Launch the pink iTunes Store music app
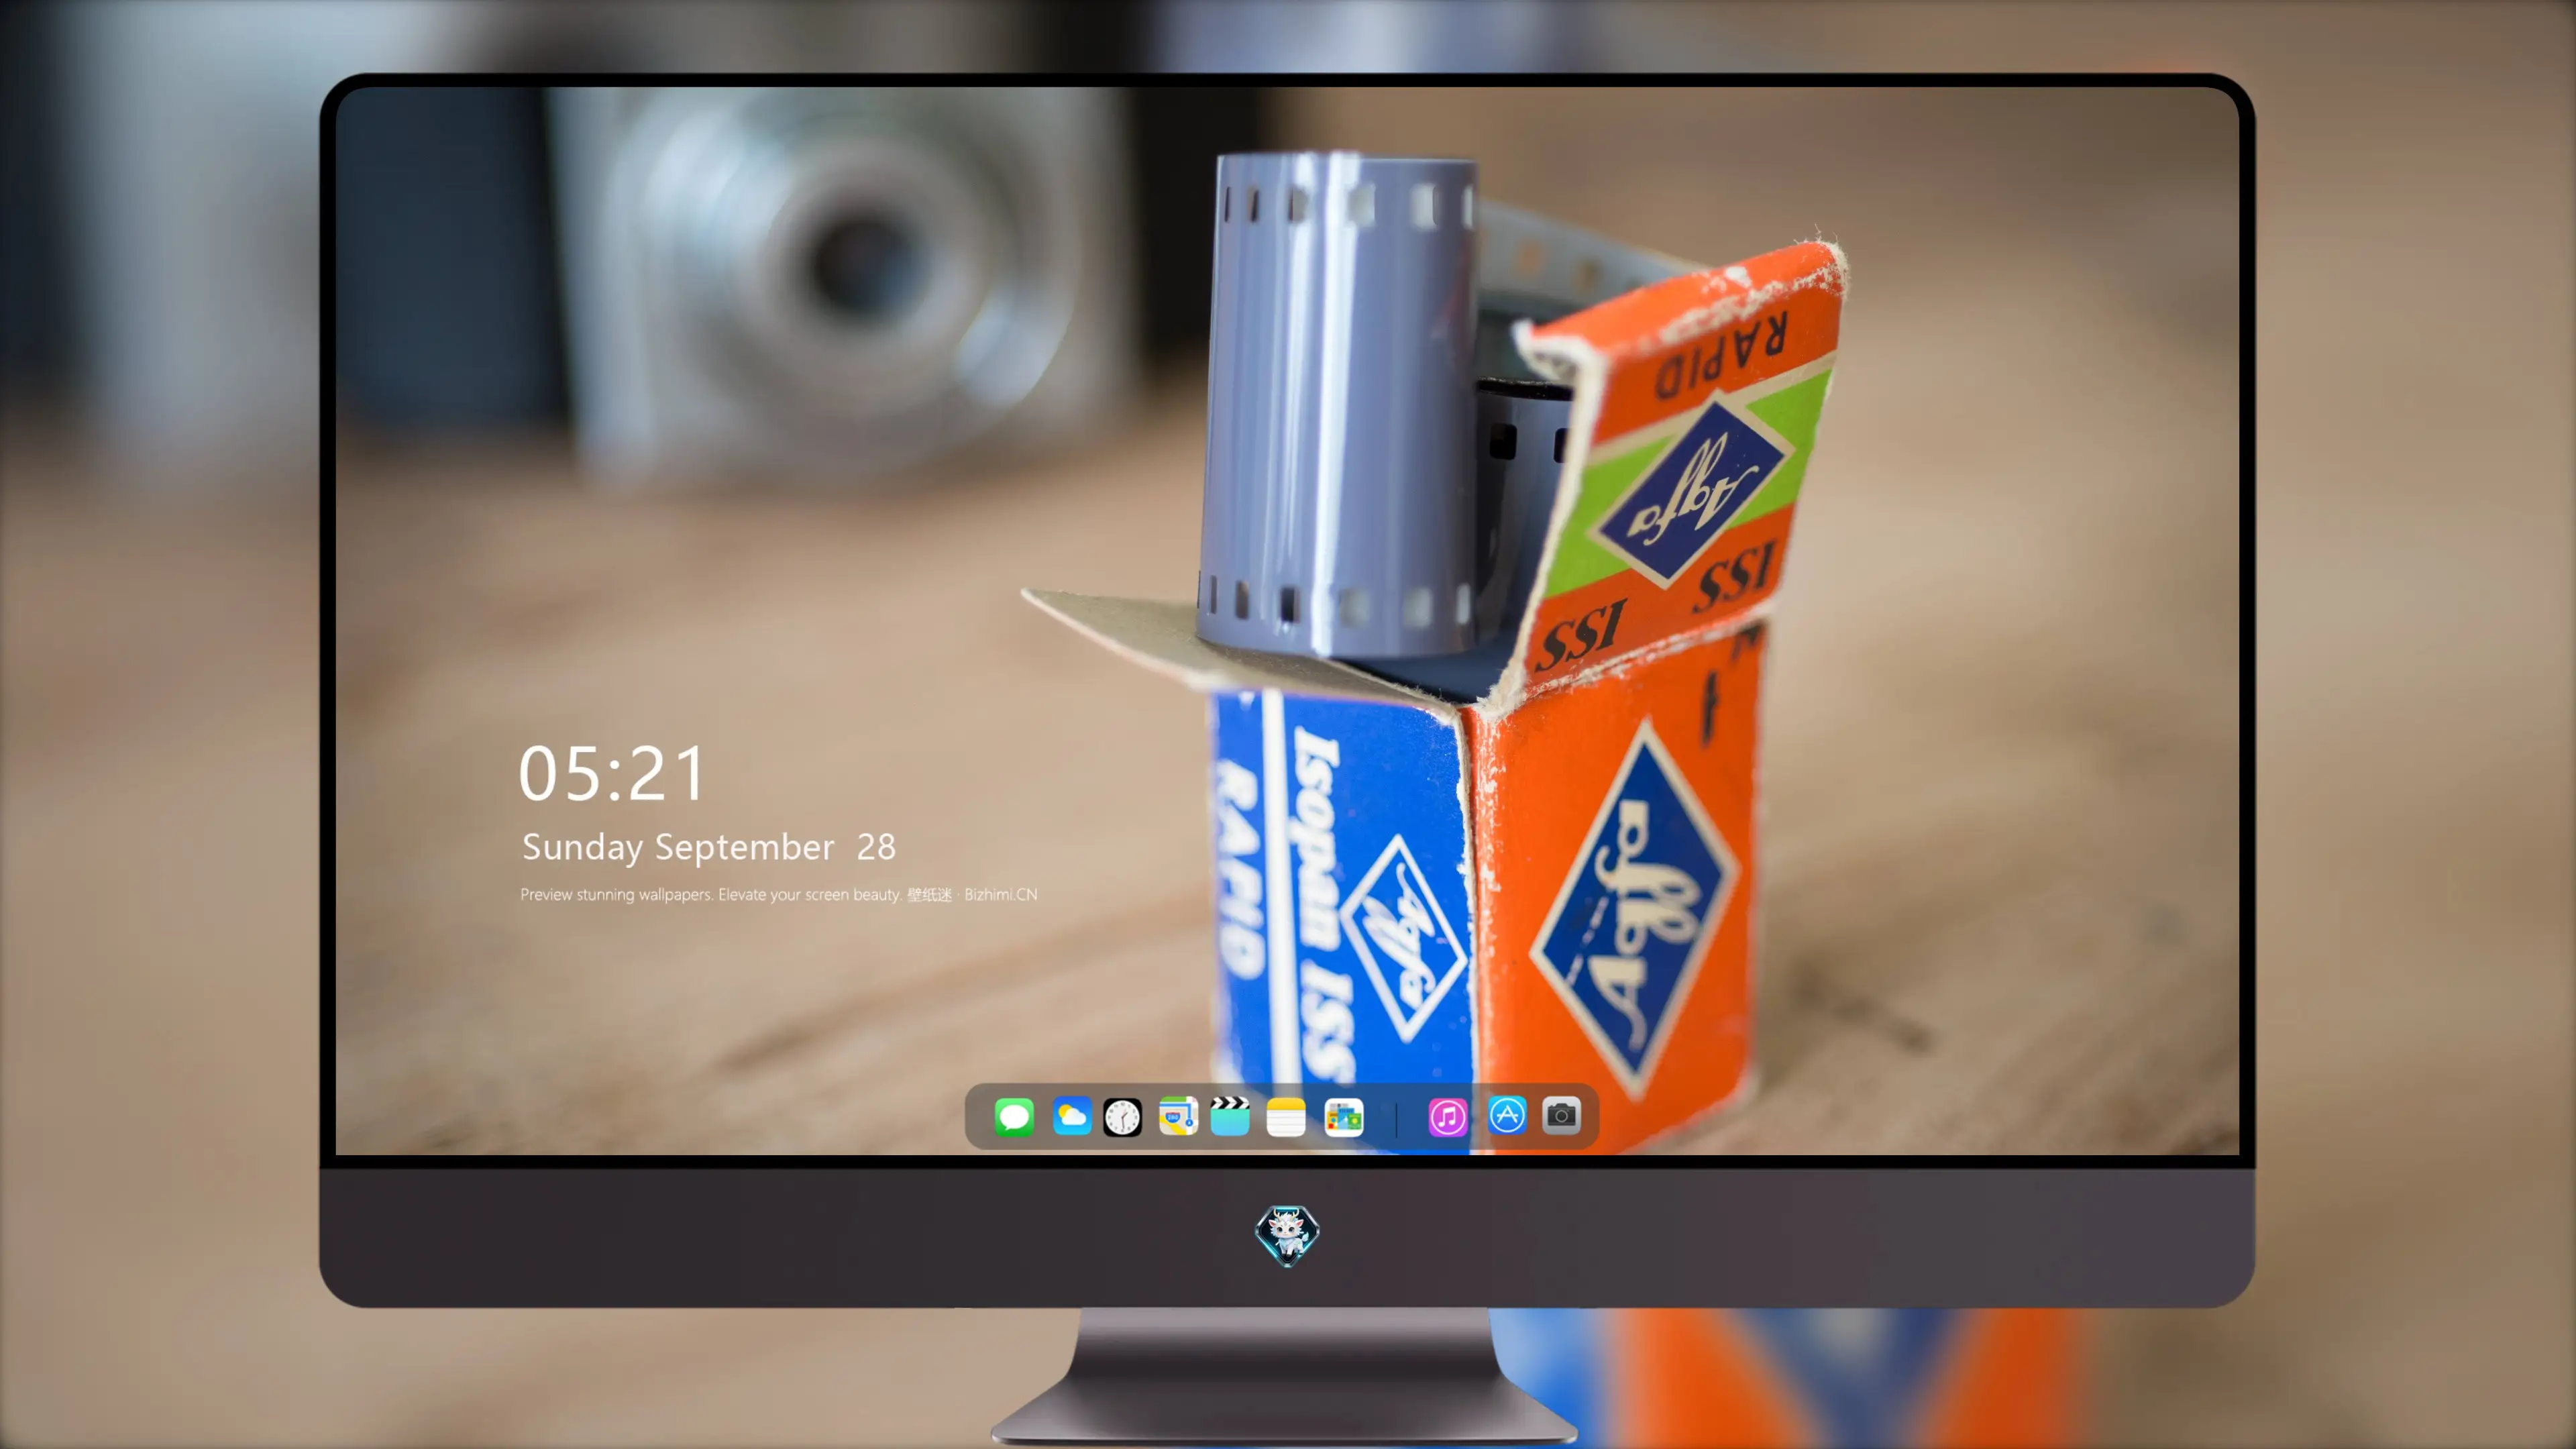Viewport: 2576px width, 1449px height. click(x=1448, y=1117)
